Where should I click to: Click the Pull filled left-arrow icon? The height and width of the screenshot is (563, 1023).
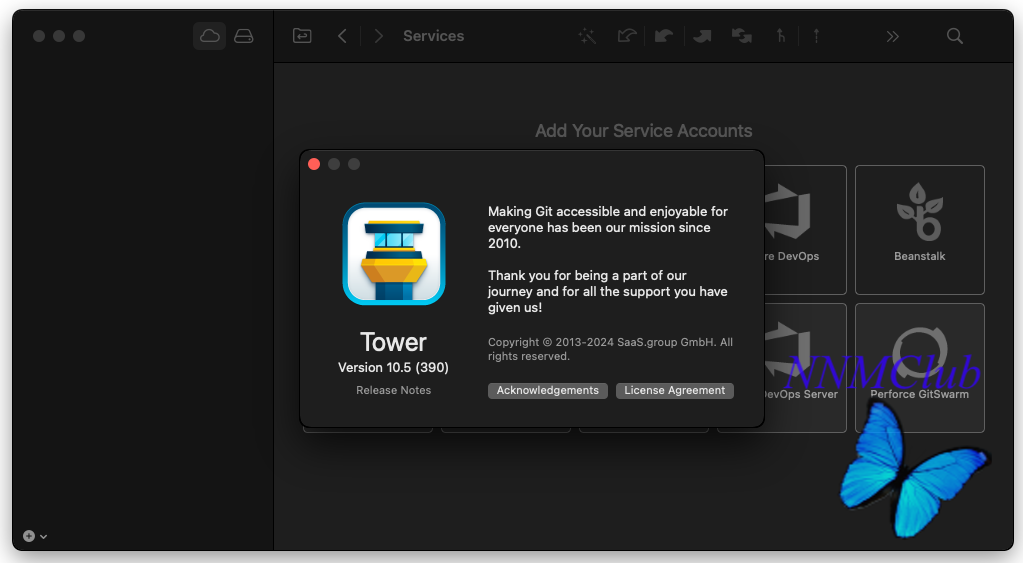[x=664, y=36]
